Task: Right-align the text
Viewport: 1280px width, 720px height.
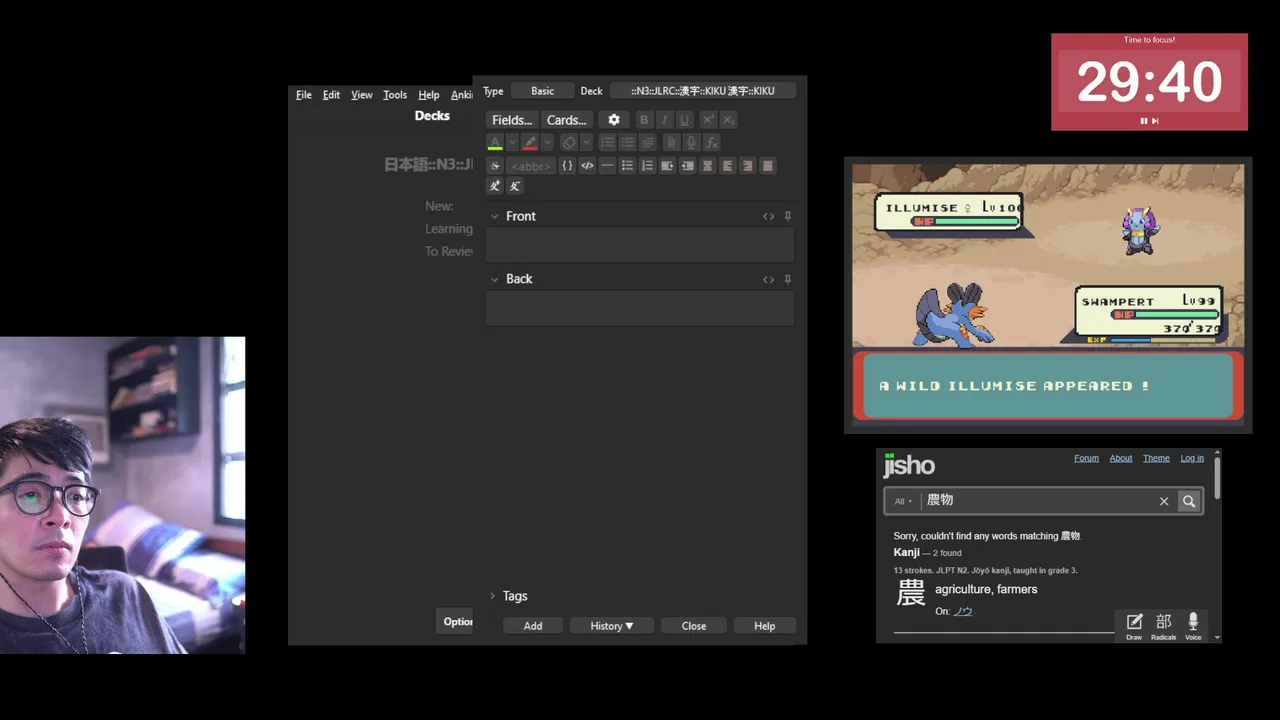Action: (x=747, y=166)
